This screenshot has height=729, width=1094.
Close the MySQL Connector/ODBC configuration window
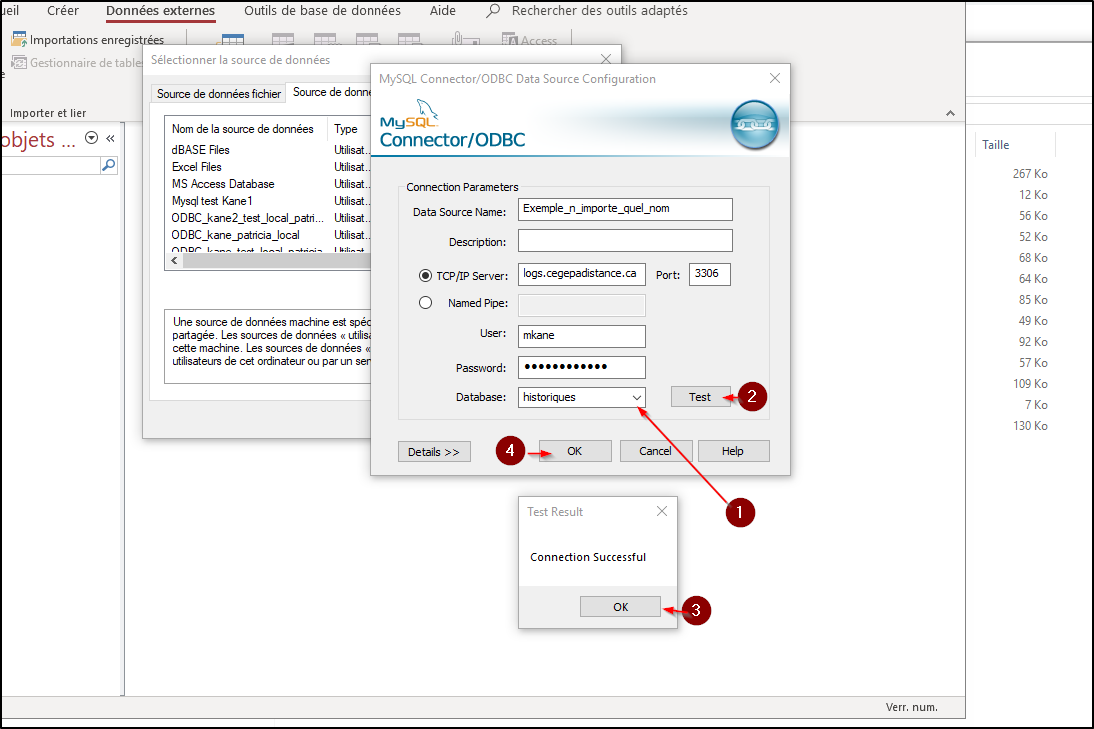click(774, 79)
